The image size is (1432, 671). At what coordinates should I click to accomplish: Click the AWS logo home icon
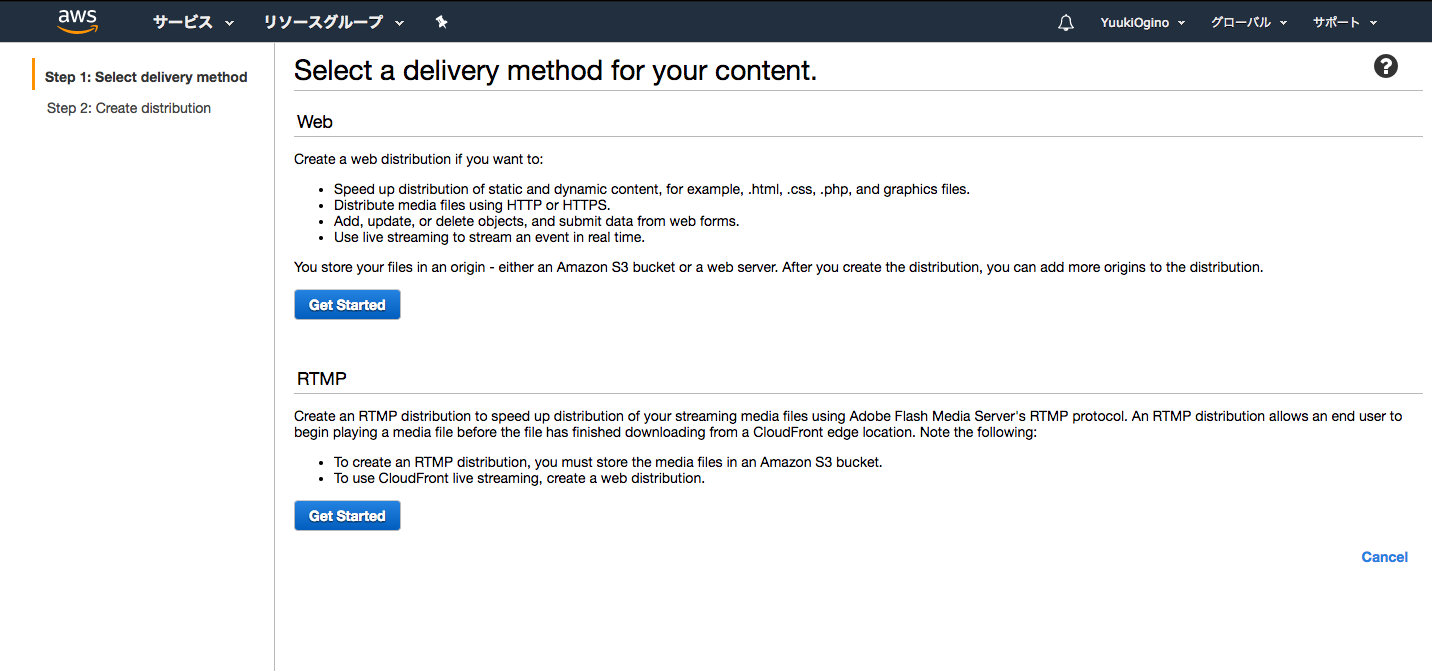pyautogui.click(x=77, y=21)
